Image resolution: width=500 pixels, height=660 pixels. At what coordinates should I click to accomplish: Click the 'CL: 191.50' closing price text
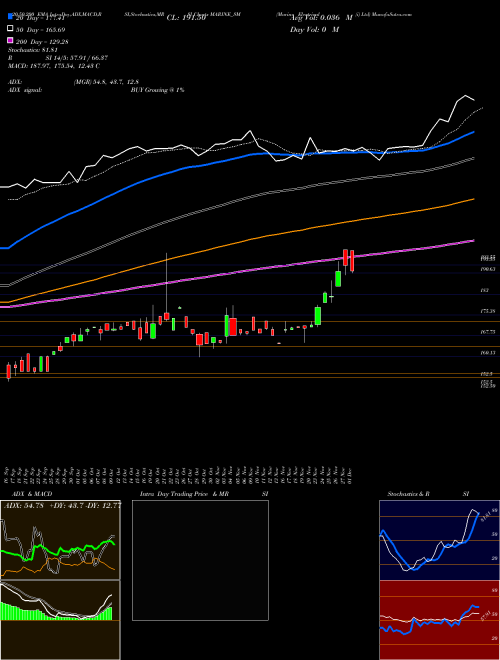(x=186, y=18)
